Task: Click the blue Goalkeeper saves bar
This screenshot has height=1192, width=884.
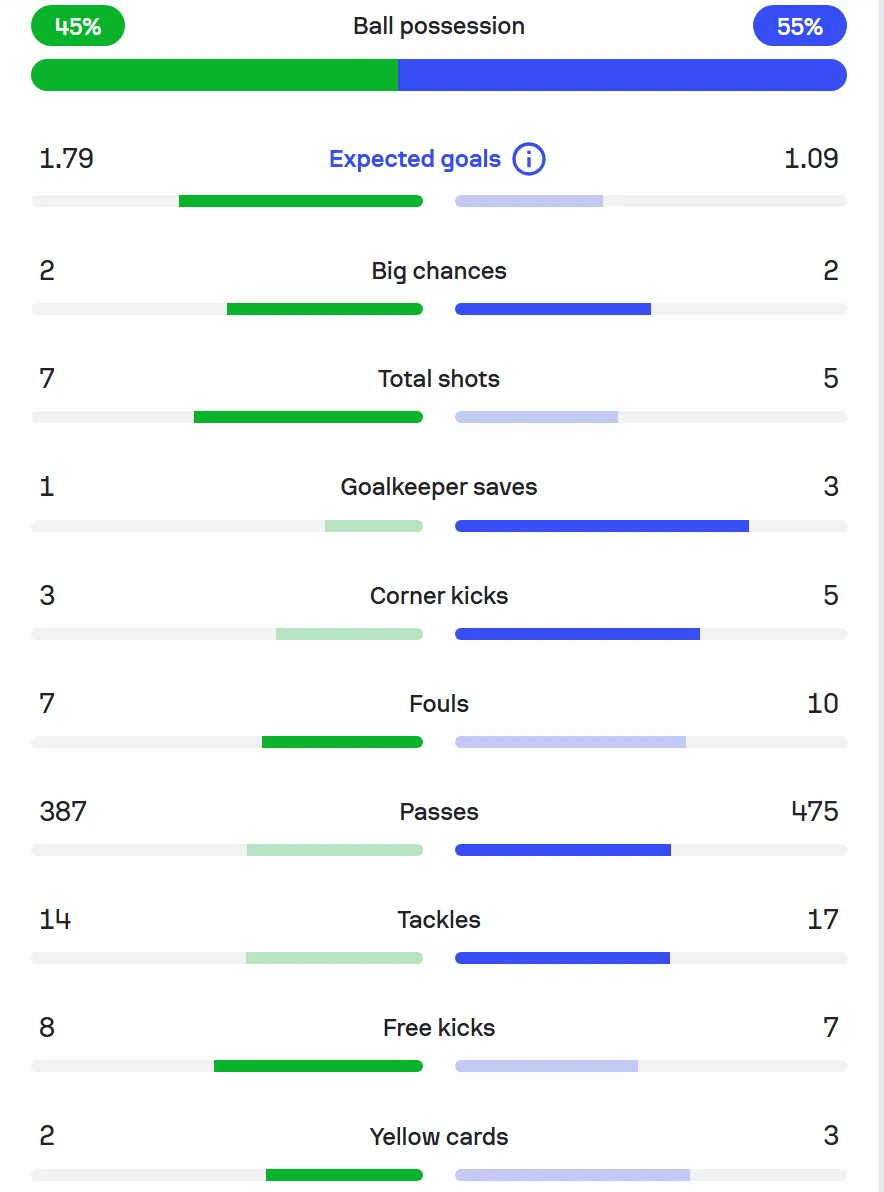Action: (x=602, y=526)
